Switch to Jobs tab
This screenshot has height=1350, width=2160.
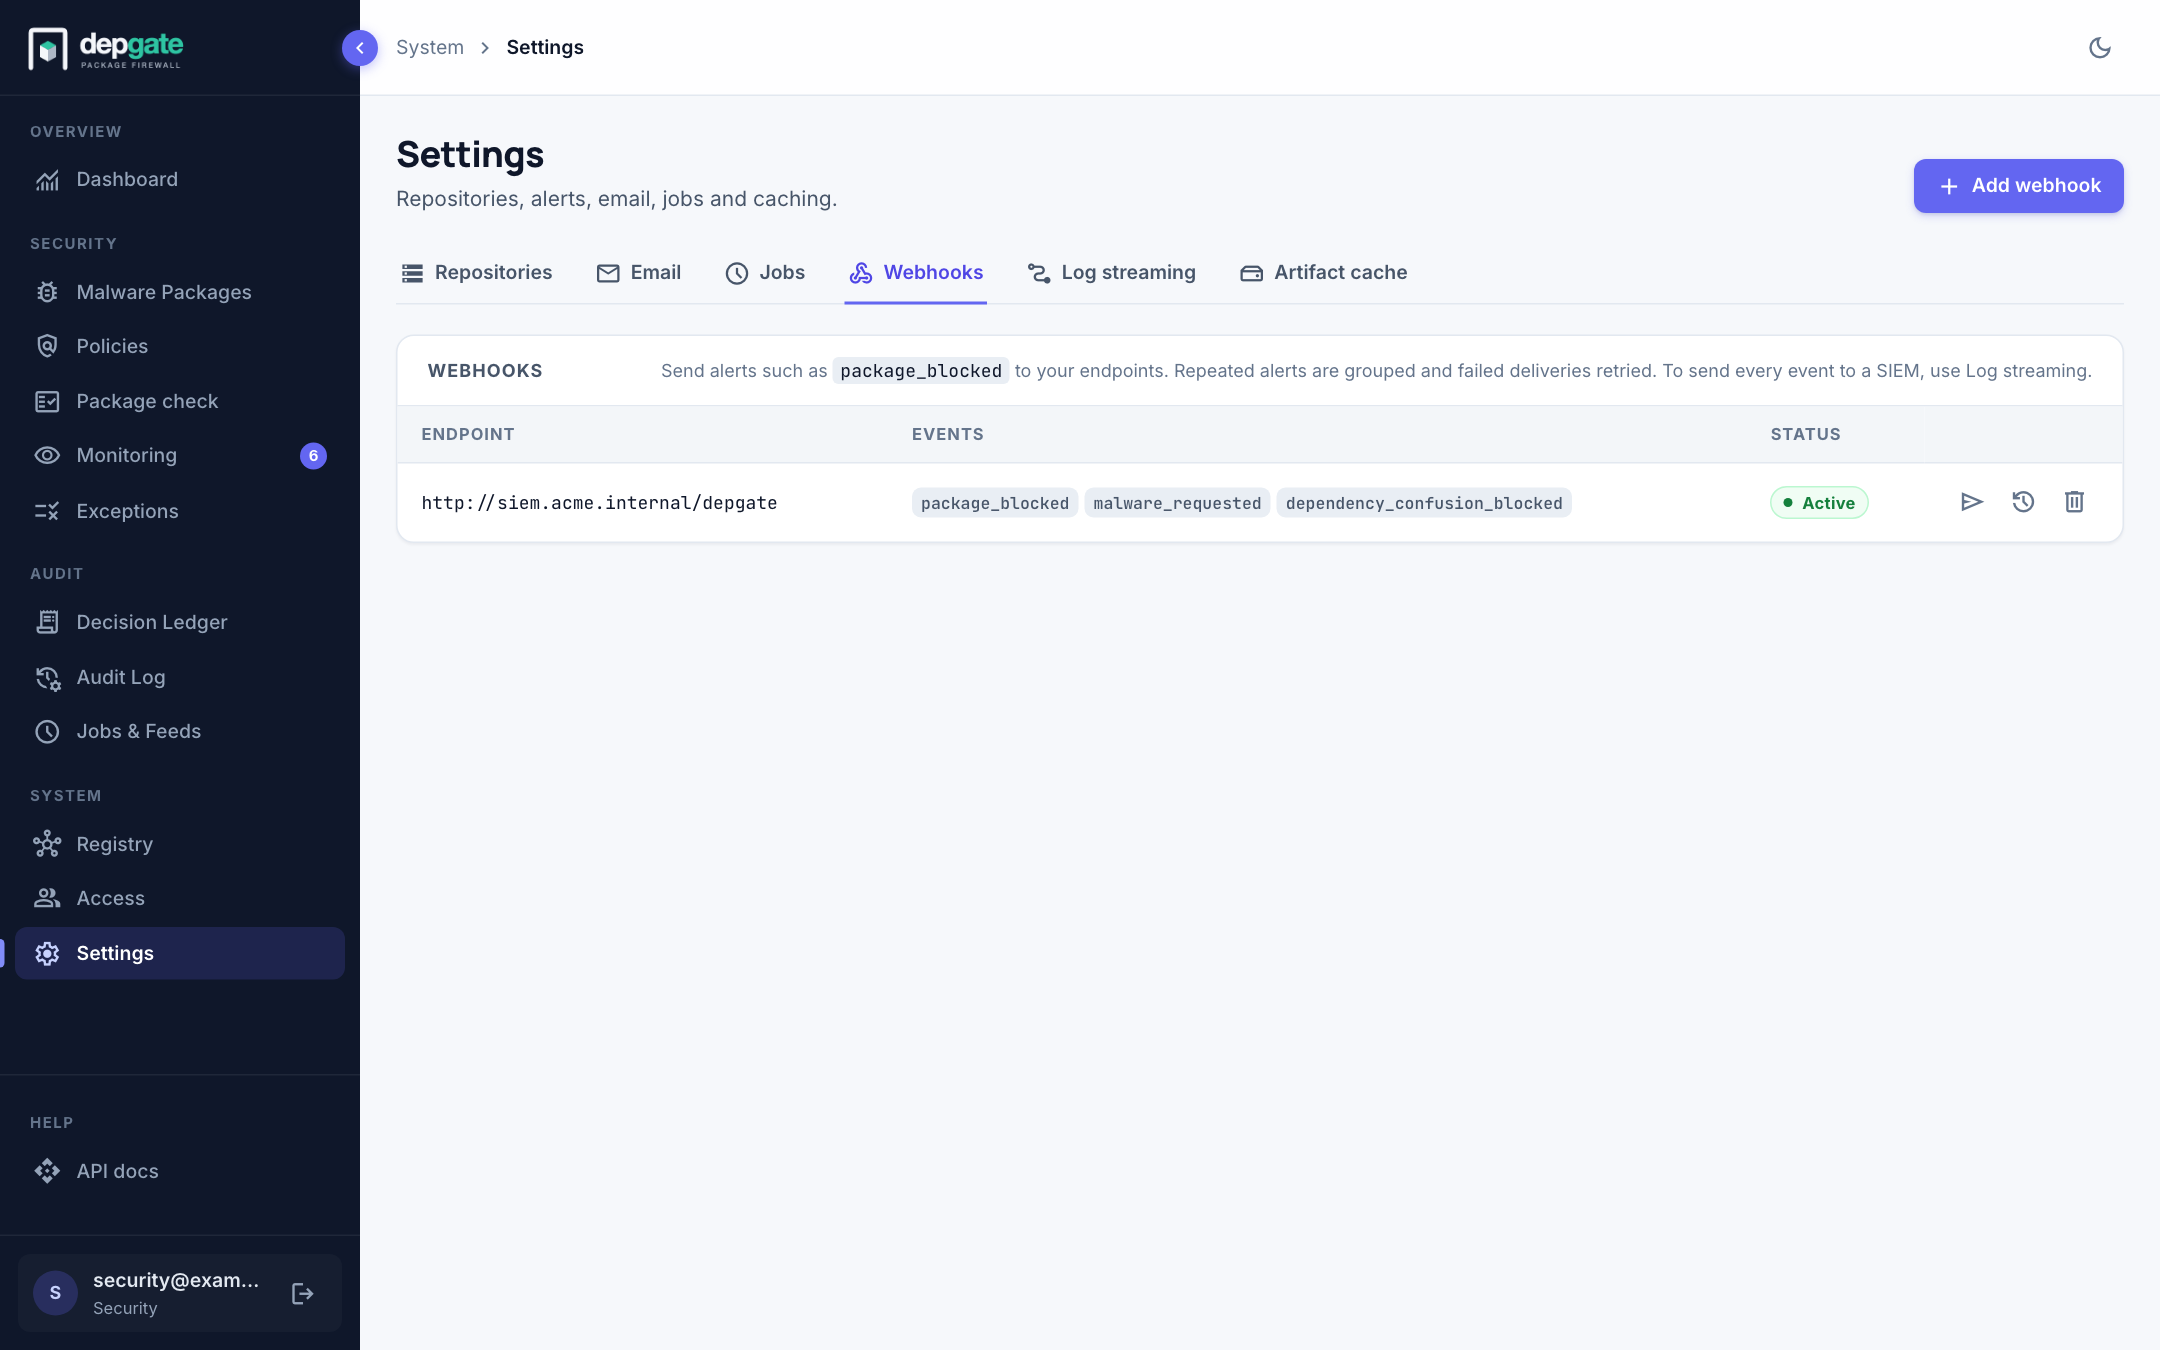pyautogui.click(x=765, y=273)
